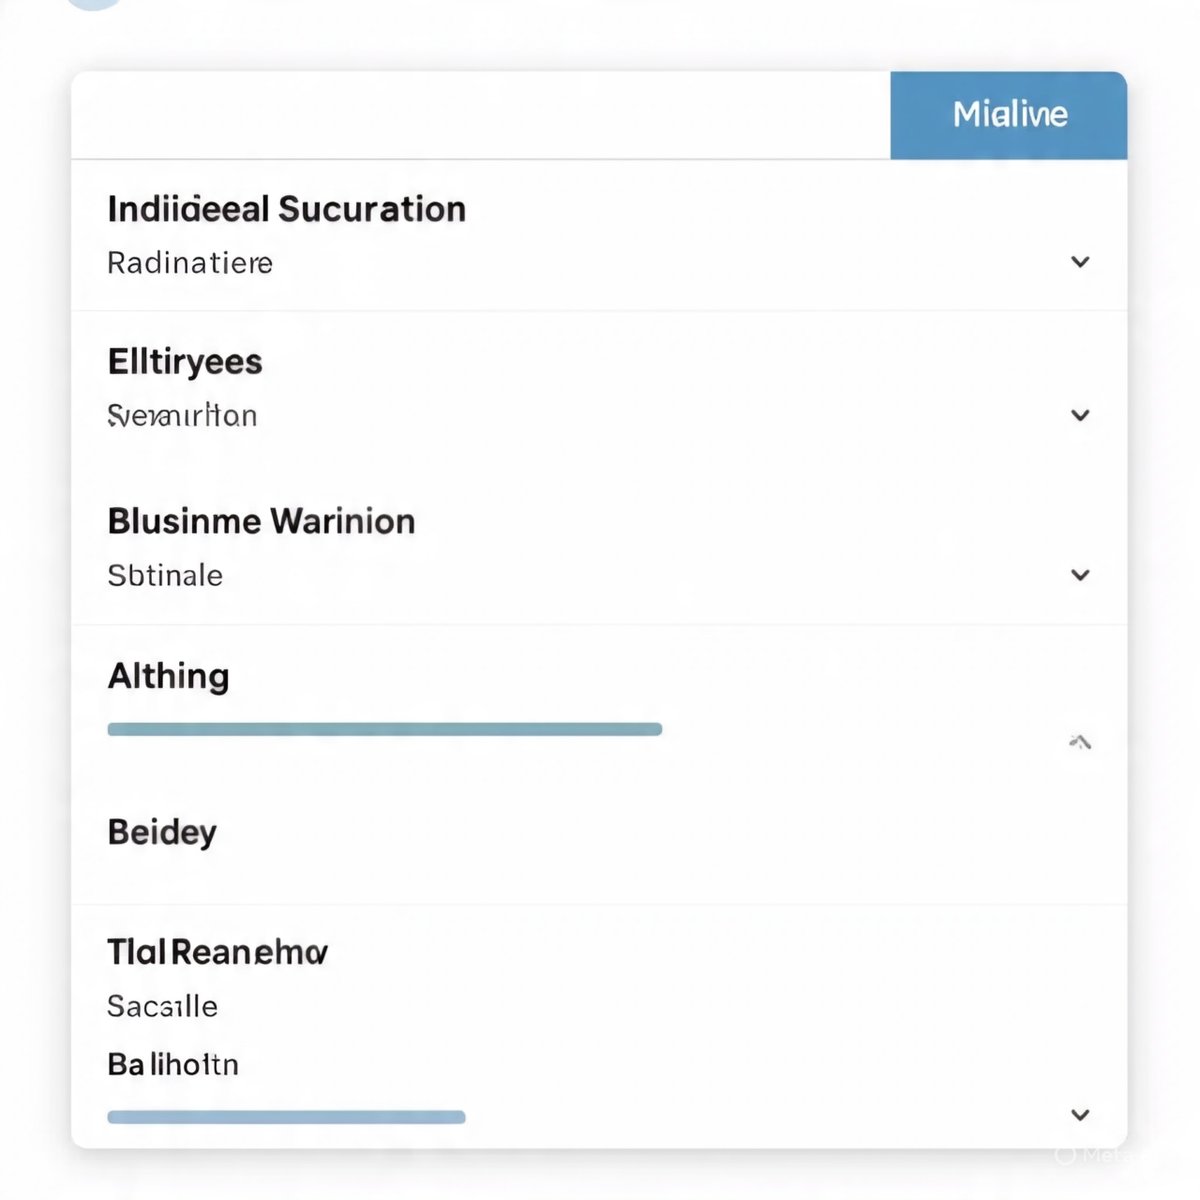Expand the Balihoitn row chevron
1200x1200 pixels.
(x=1080, y=1115)
